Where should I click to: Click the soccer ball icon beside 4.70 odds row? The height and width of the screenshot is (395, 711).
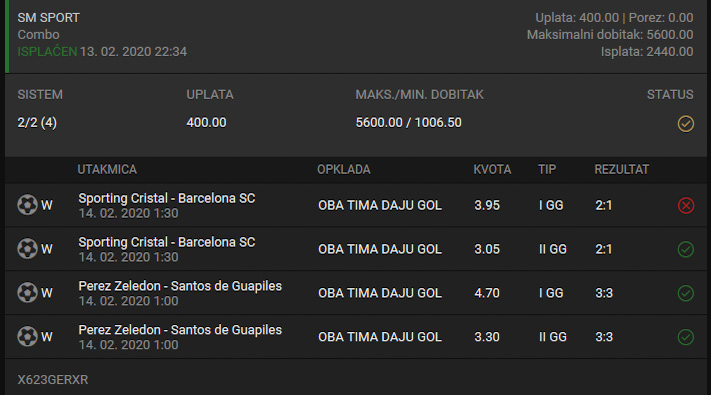point(27,293)
